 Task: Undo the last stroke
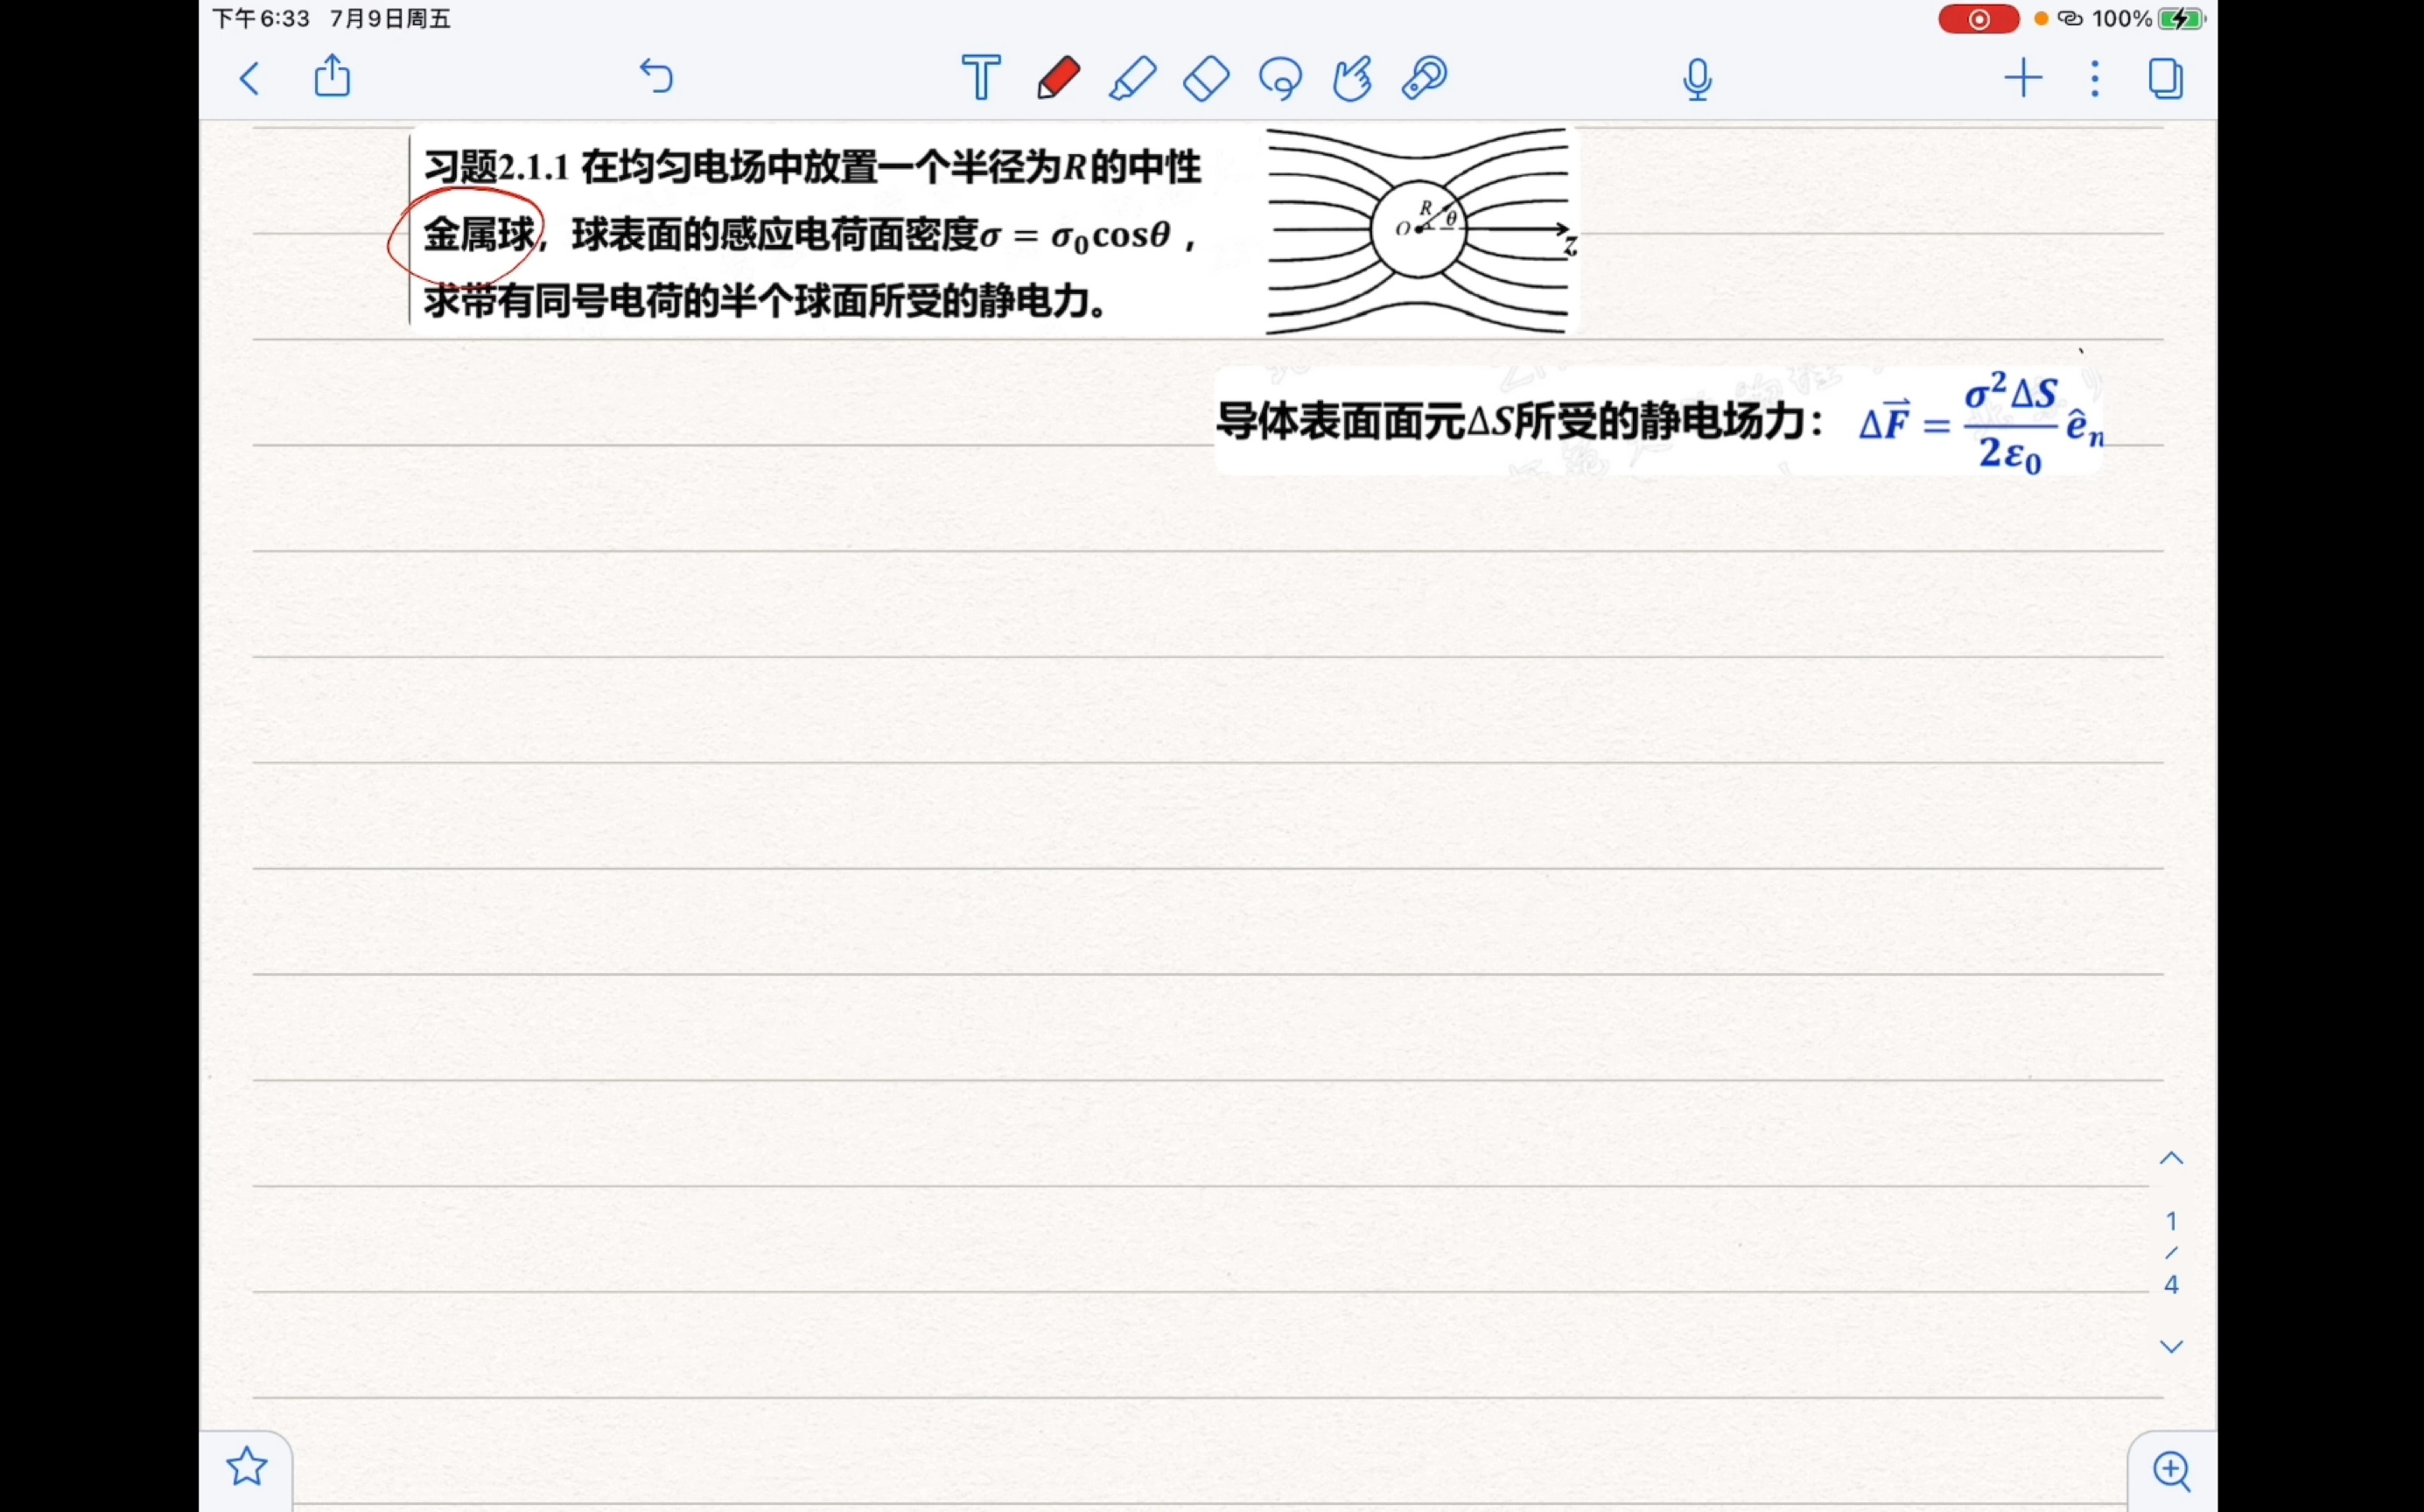(656, 77)
